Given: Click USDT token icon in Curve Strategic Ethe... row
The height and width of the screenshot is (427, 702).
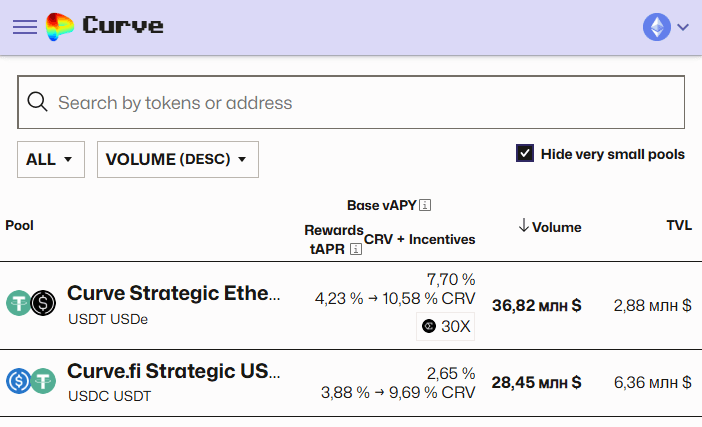Looking at the screenshot, I should pos(18,303).
